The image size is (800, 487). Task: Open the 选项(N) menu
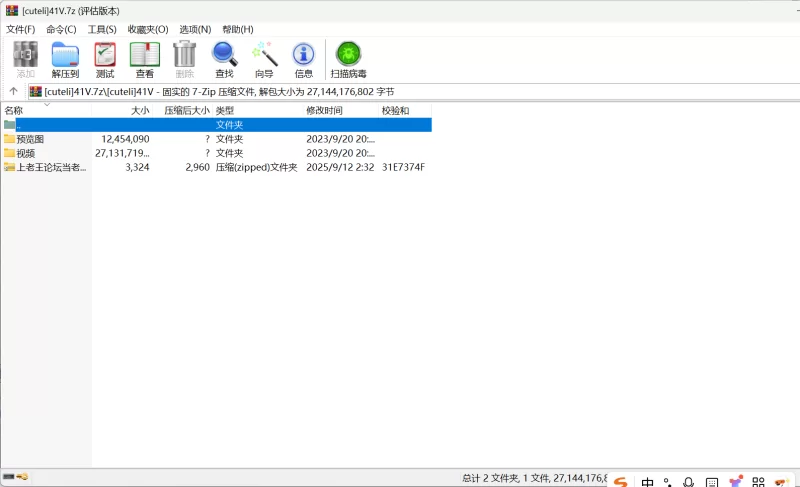pyautogui.click(x=195, y=30)
